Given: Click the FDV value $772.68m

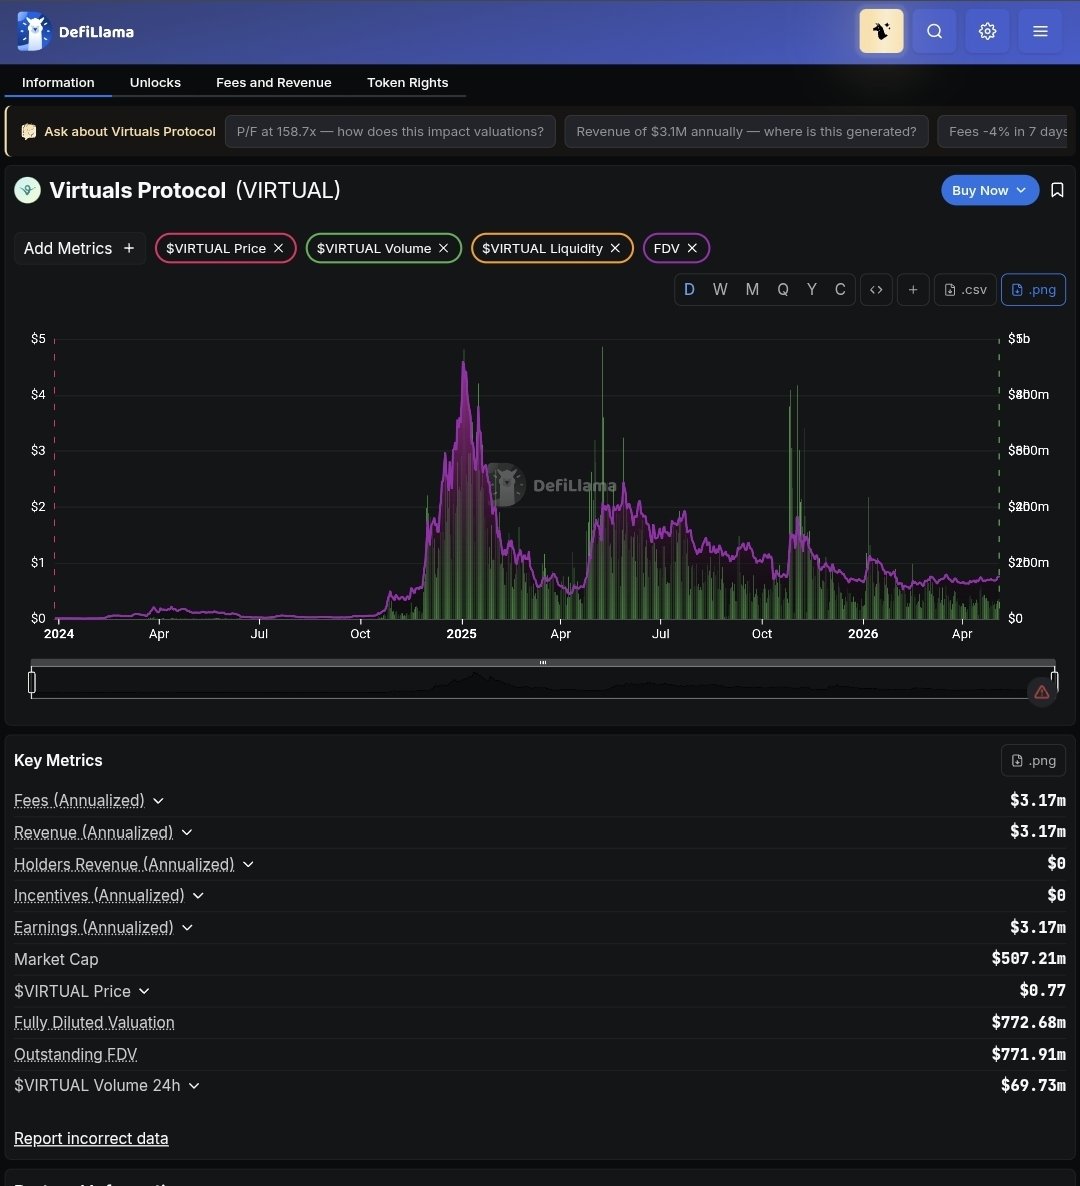Looking at the screenshot, I should tap(1029, 1023).
